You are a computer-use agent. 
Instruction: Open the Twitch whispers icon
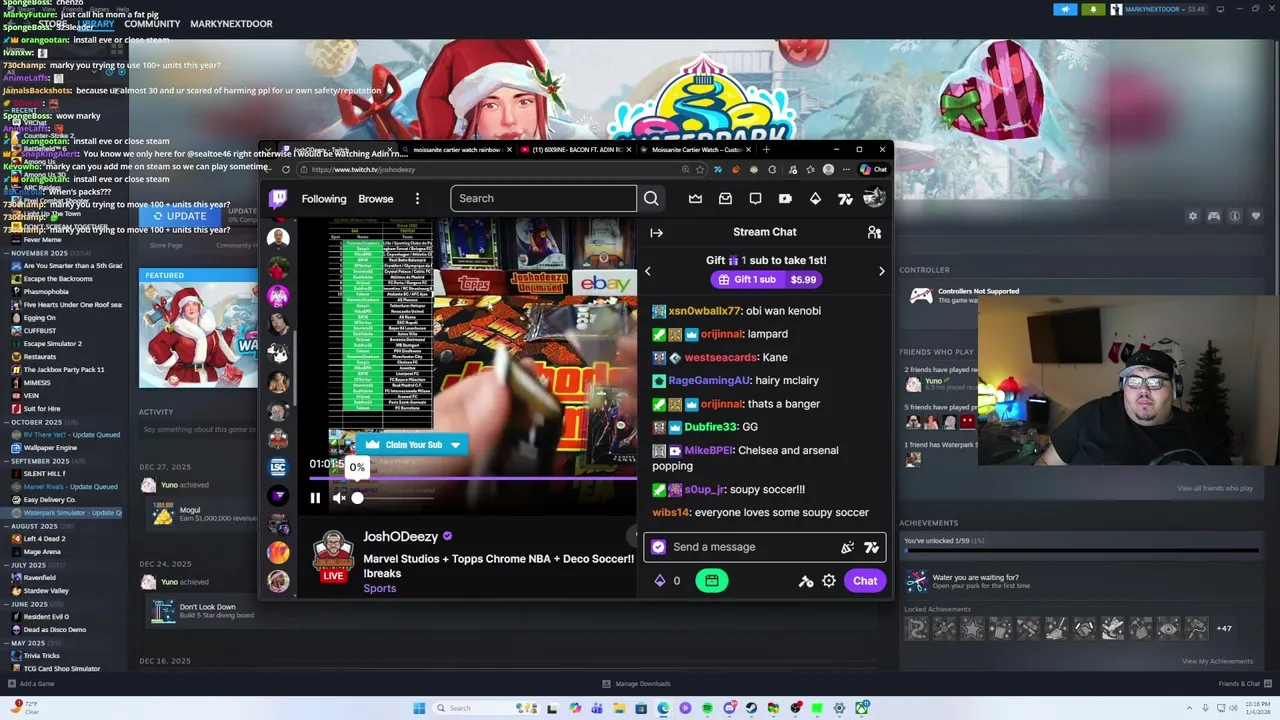click(755, 198)
